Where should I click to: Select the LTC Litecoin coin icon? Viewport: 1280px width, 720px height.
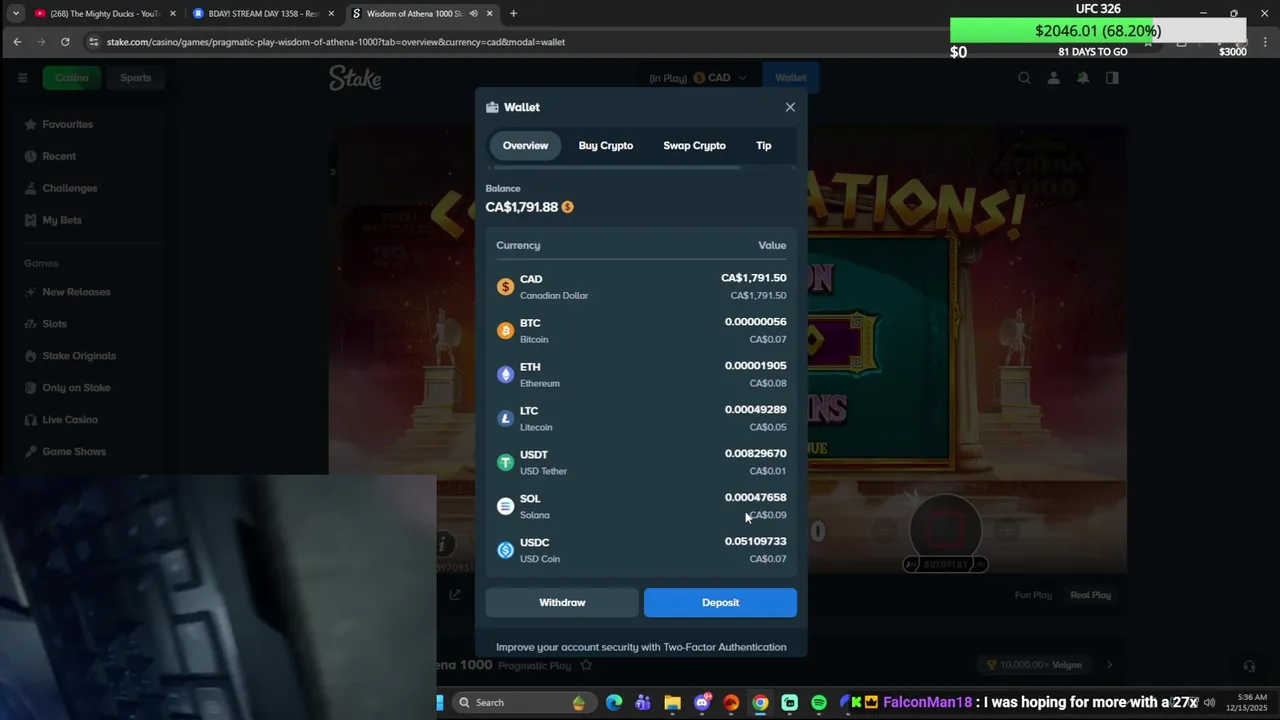pyautogui.click(x=505, y=418)
